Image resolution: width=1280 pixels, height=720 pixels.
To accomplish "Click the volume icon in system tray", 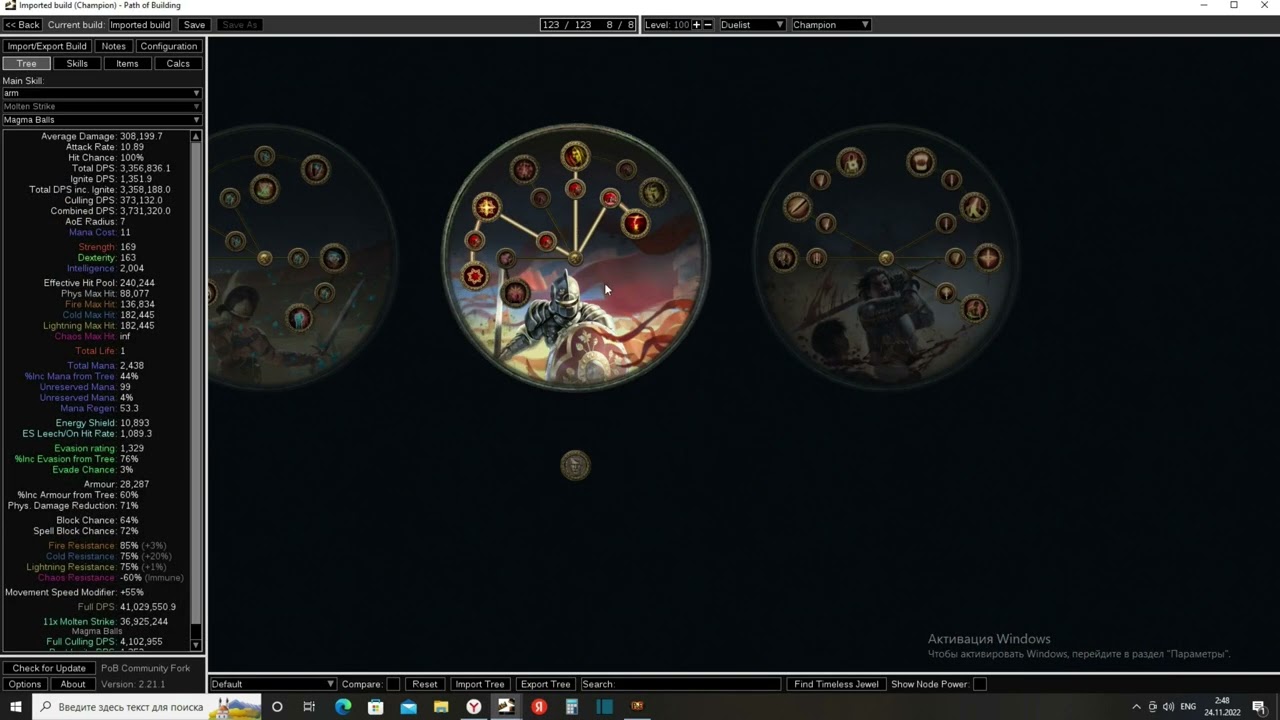I will point(1168,707).
